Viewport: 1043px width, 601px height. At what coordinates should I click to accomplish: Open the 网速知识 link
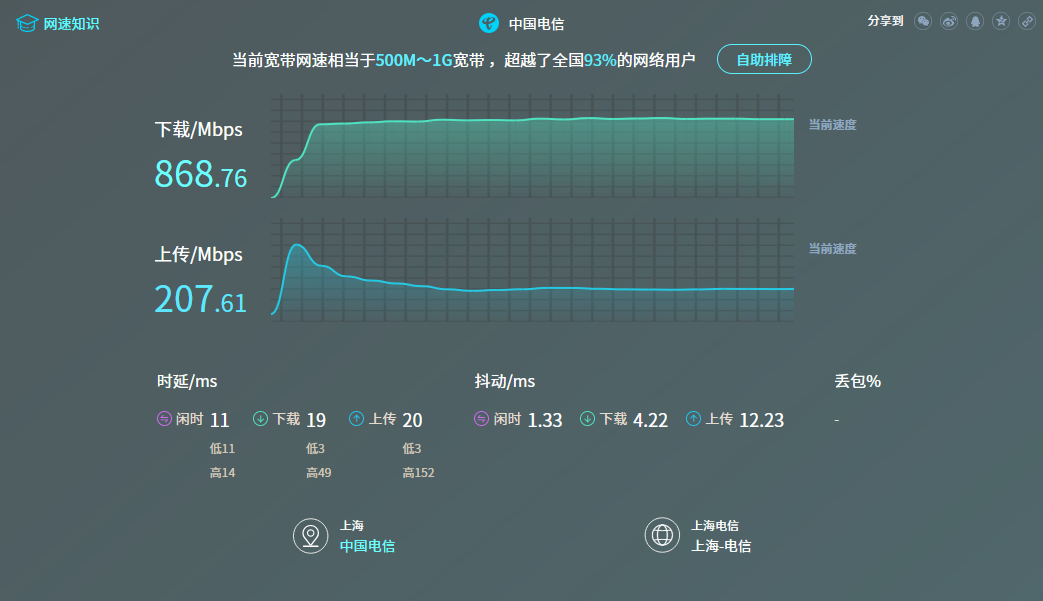tap(71, 24)
